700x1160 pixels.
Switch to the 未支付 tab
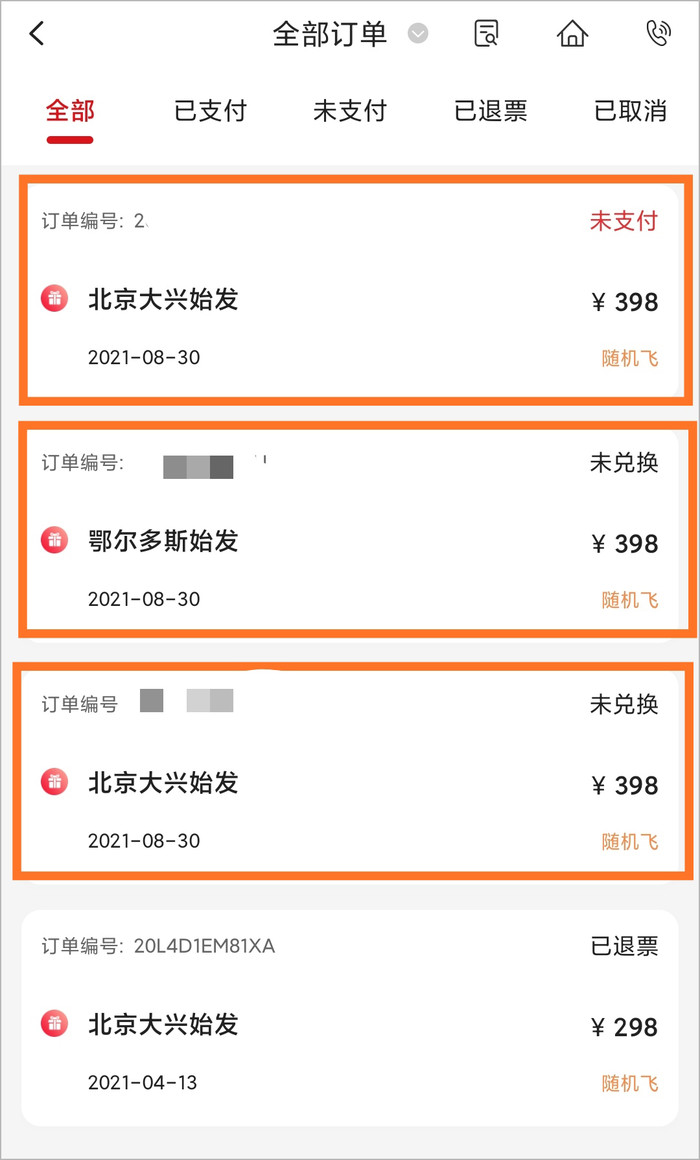[x=350, y=111]
